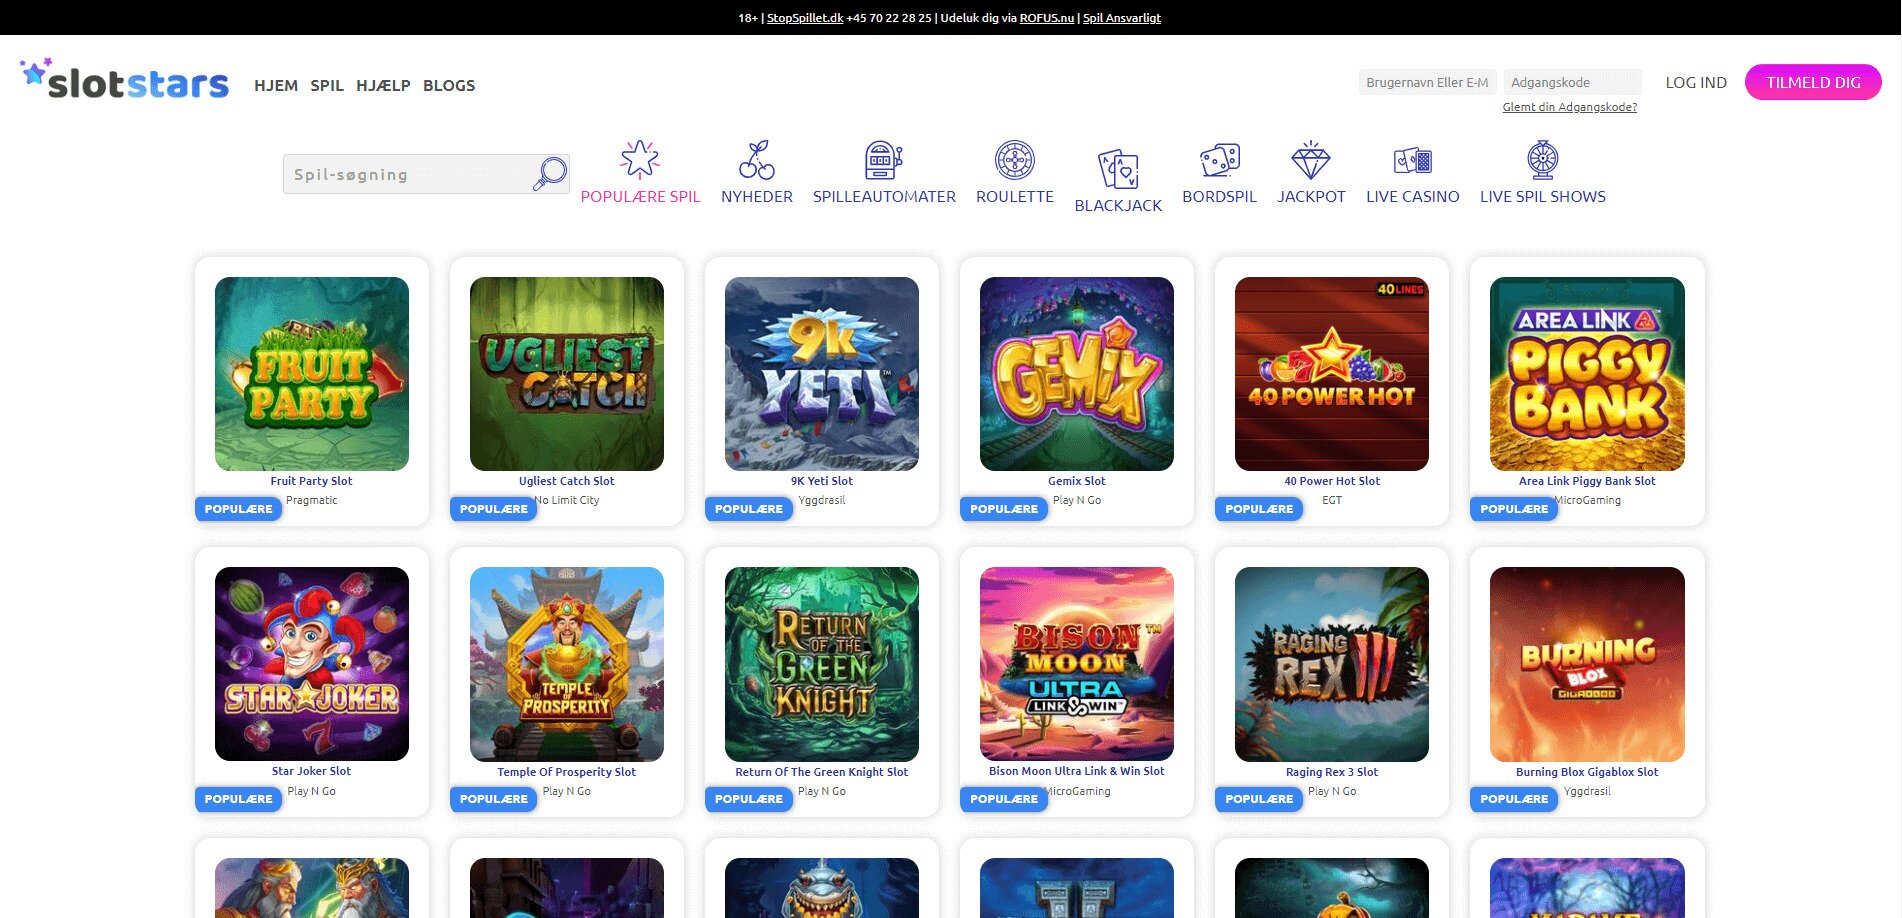Open the Temple Of Prosperity thumbnail
Image resolution: width=1902 pixels, height=918 pixels.
[567, 664]
